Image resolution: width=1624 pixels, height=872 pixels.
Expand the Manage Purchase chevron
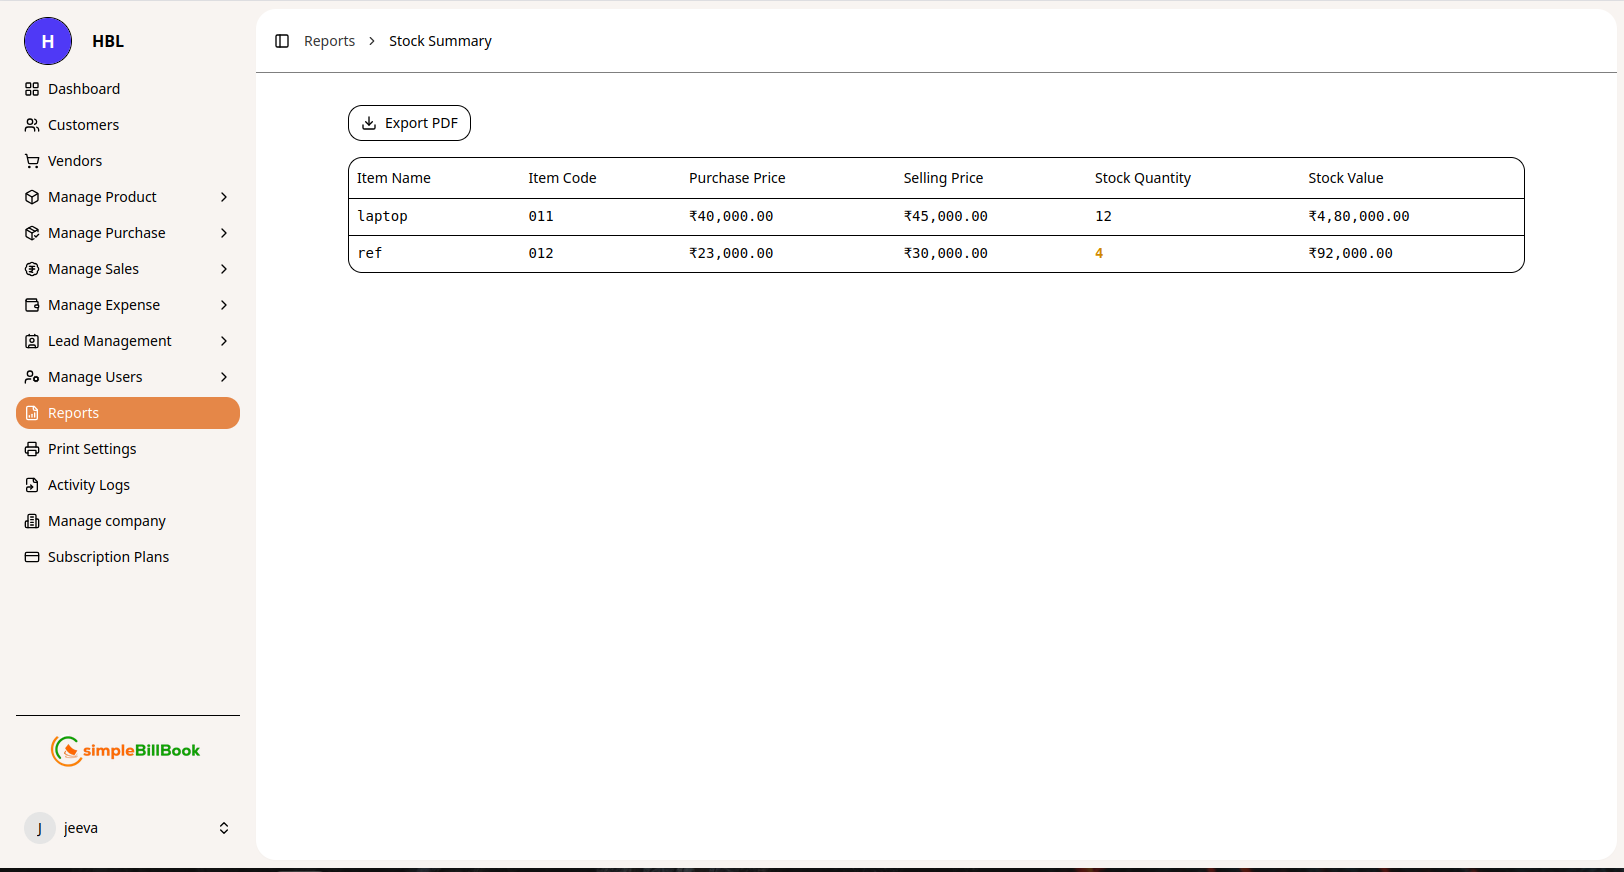click(224, 233)
